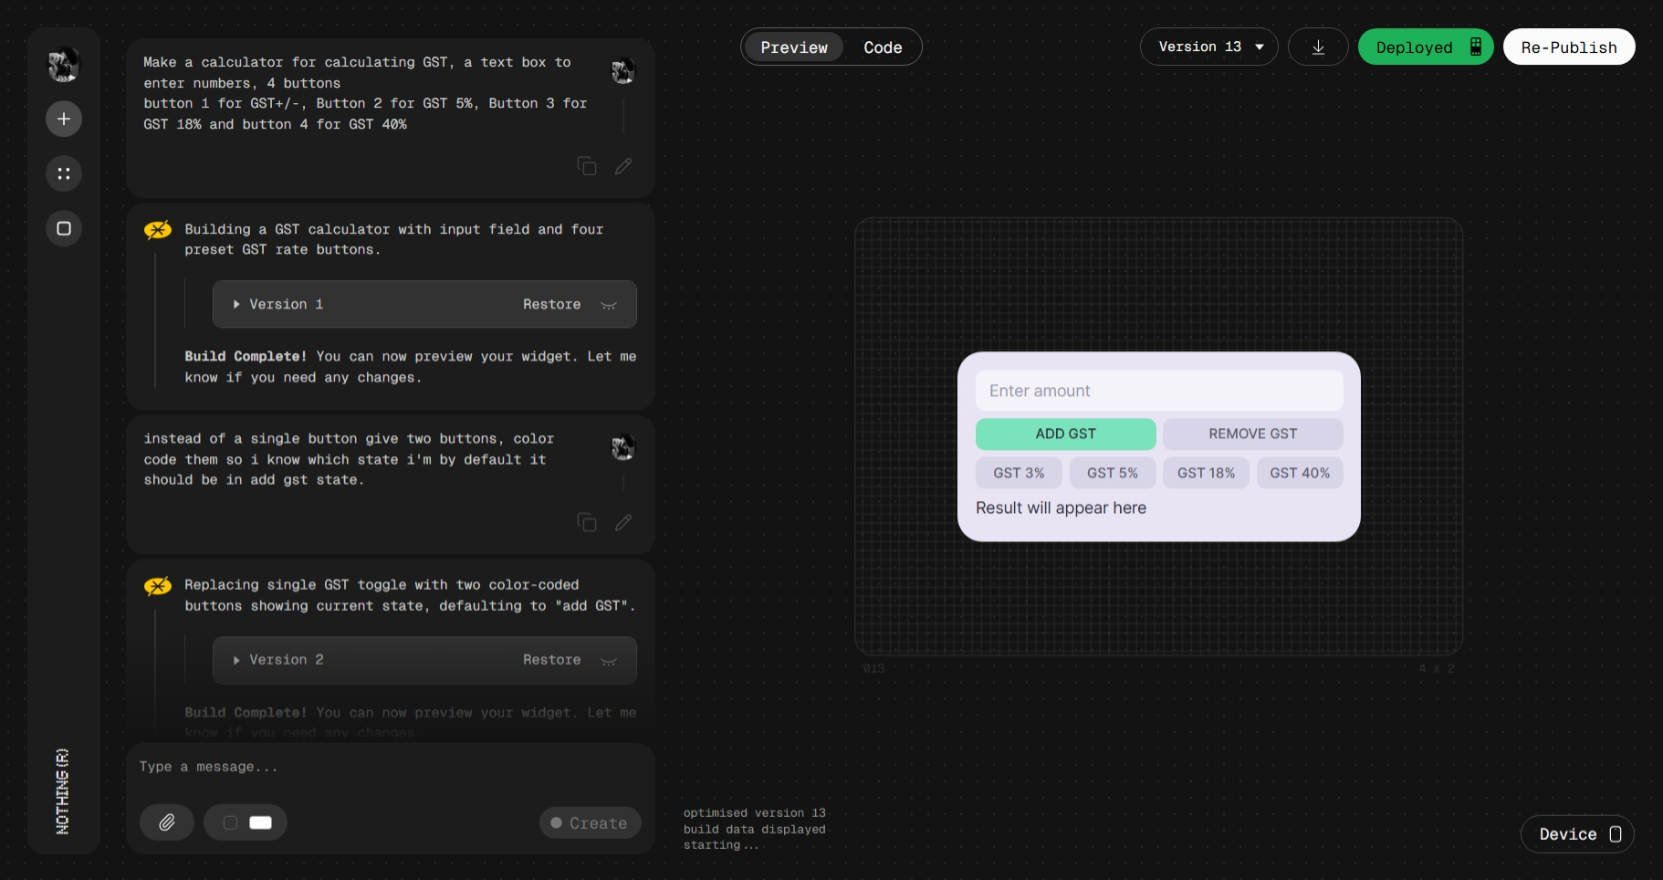
Task: Expand the Version 2 disclosure triangle
Action: tap(236, 660)
